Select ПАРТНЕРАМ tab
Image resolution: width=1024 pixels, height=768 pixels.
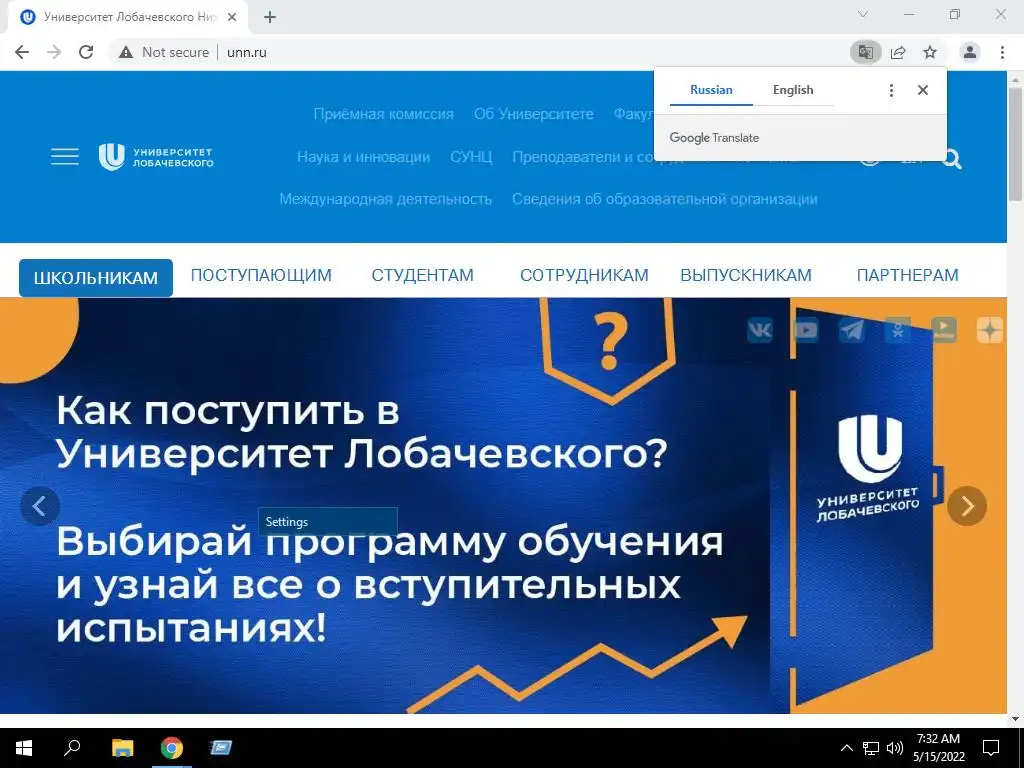(908, 276)
